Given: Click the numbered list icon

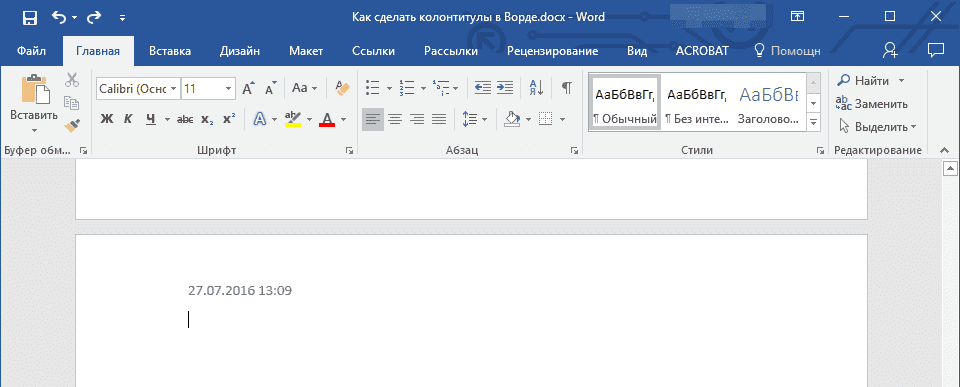Looking at the screenshot, I should pyautogui.click(x=406, y=88).
